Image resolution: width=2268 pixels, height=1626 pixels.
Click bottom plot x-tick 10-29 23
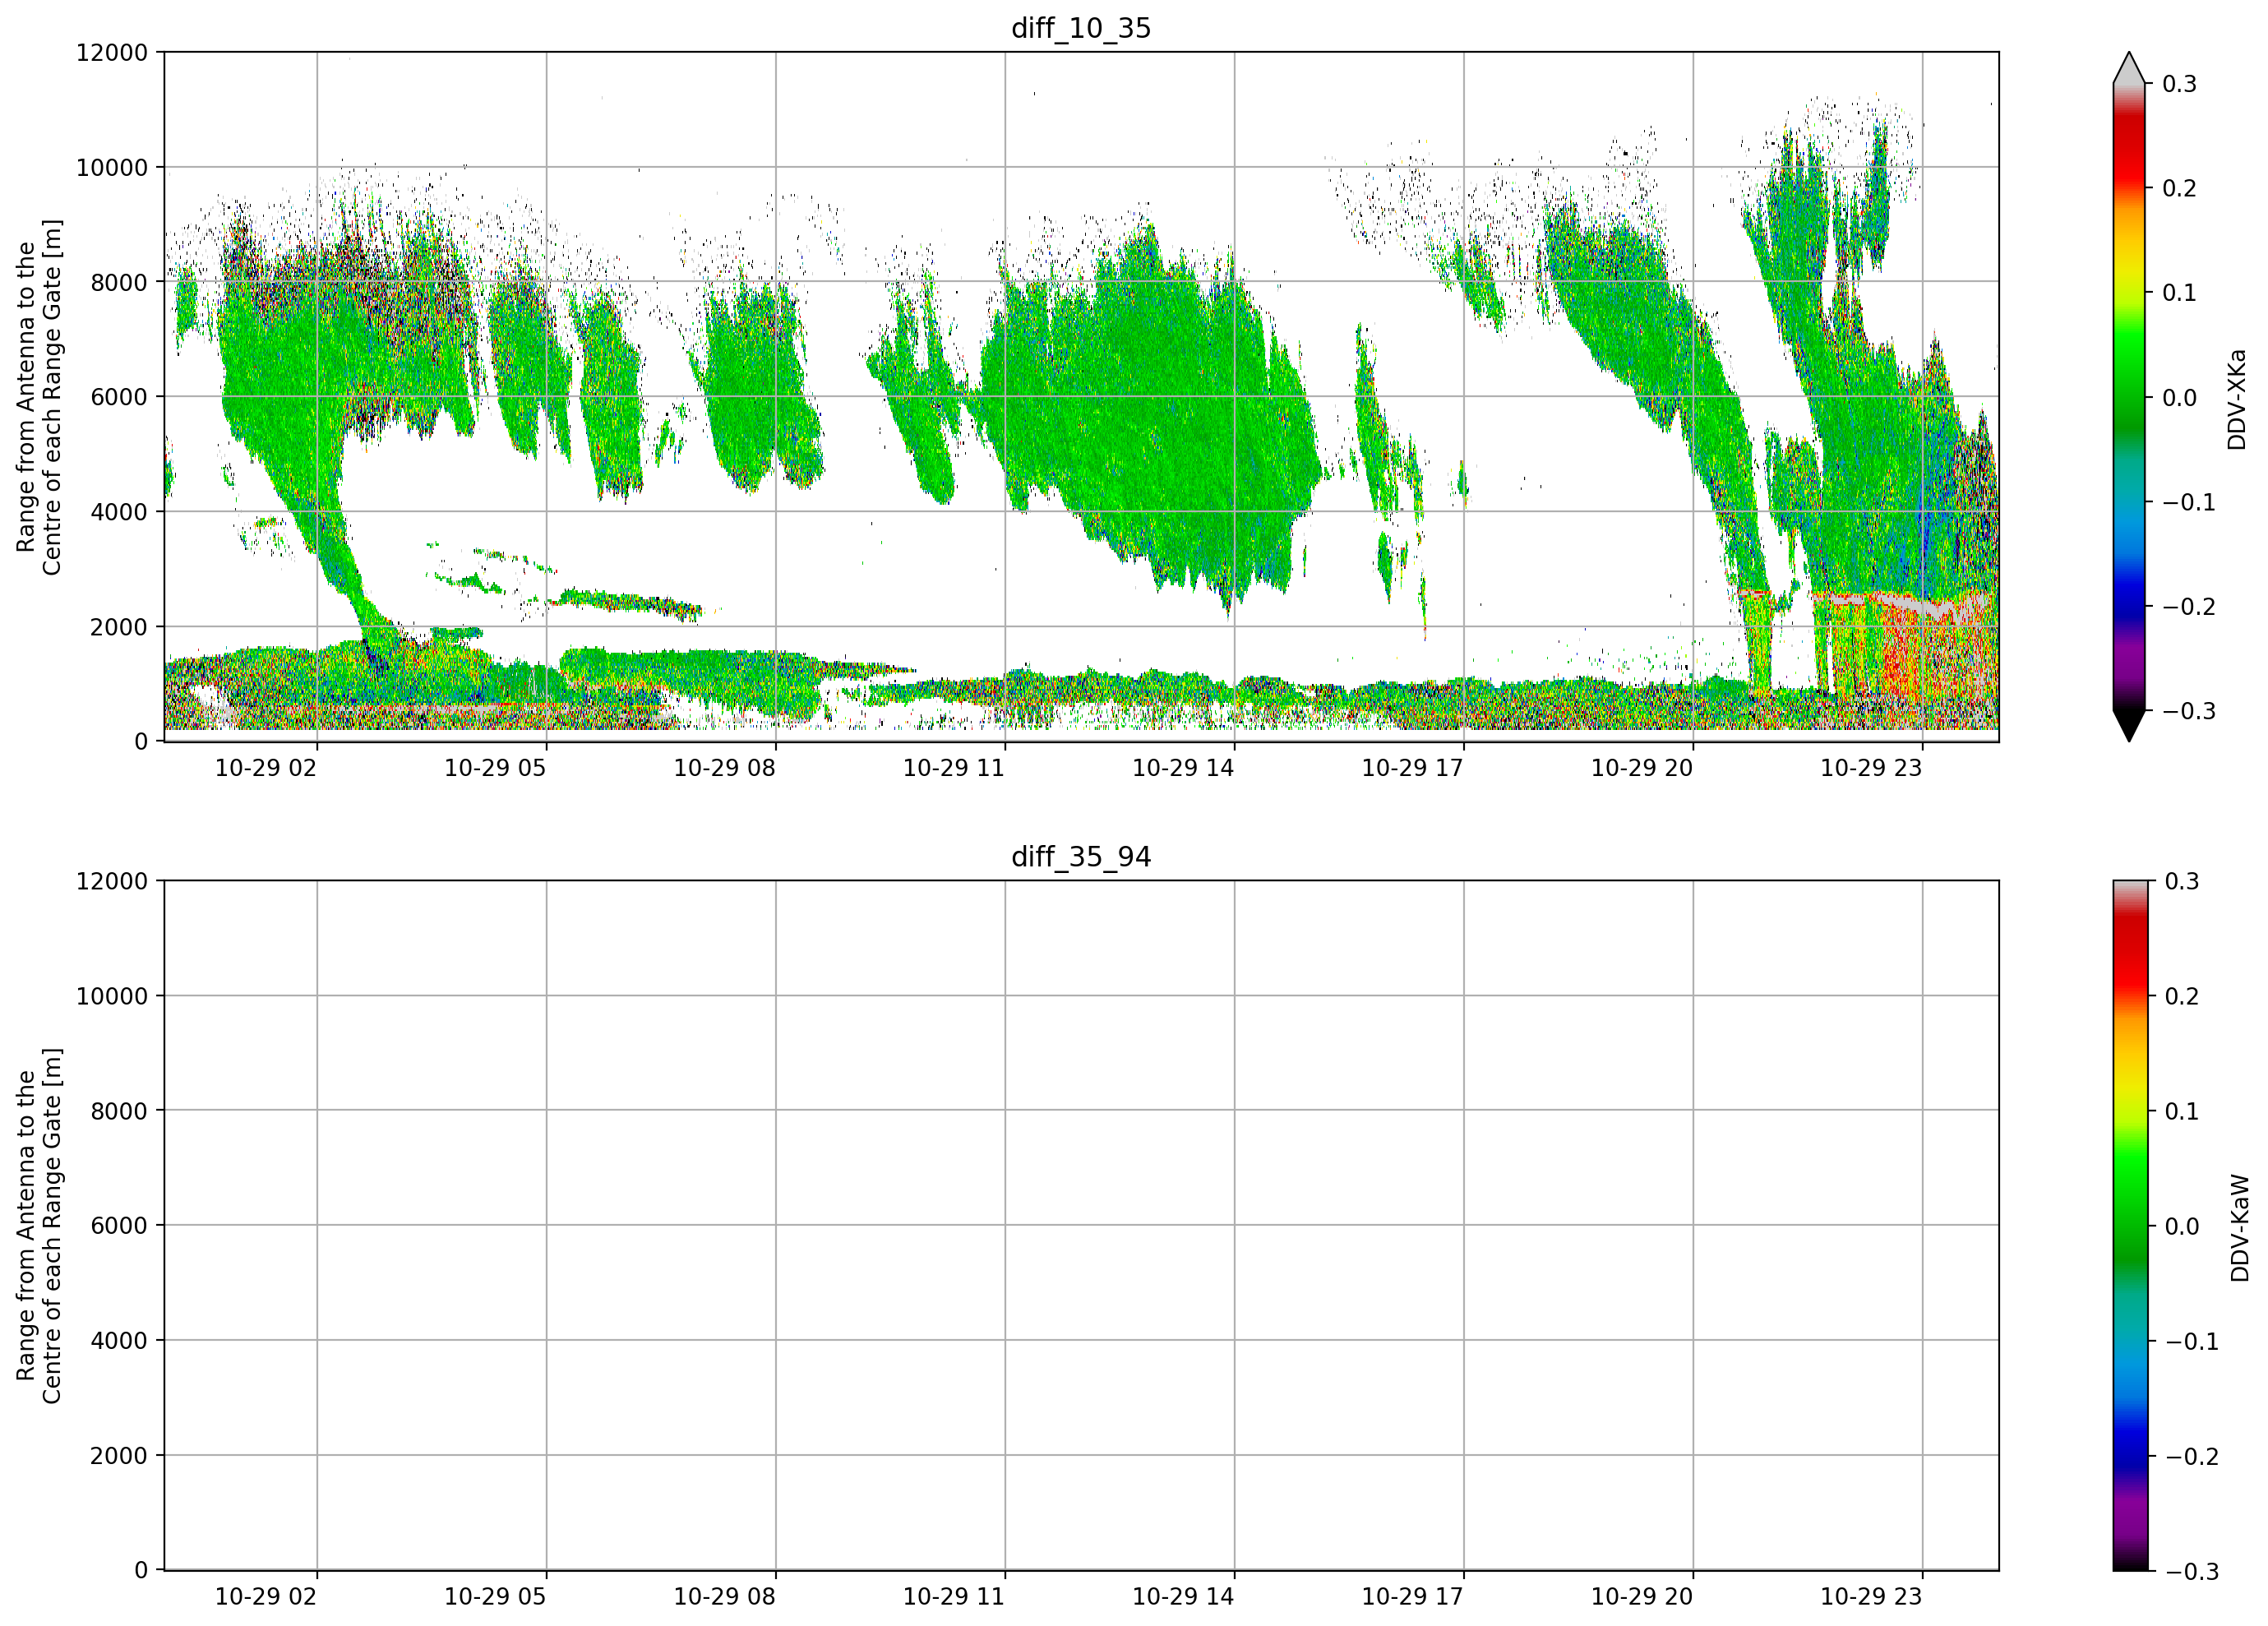click(x=1871, y=1596)
